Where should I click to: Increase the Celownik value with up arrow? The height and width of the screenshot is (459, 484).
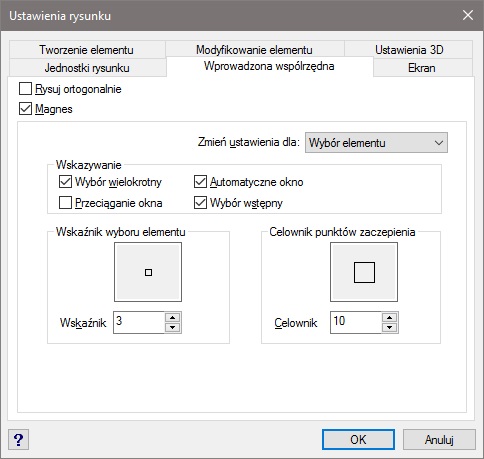coord(389,317)
